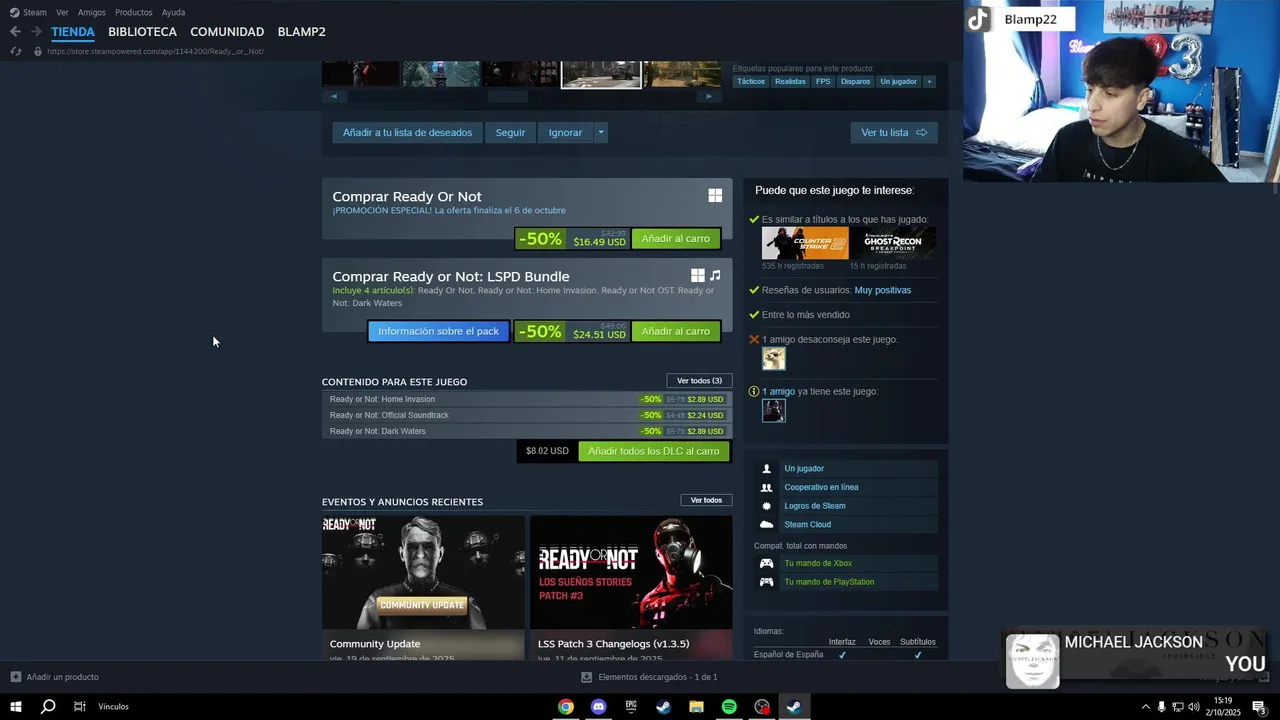Image resolution: width=1280 pixels, height=720 pixels.
Task: Click the Windows icon on LSPD Bundle
Action: click(x=697, y=275)
